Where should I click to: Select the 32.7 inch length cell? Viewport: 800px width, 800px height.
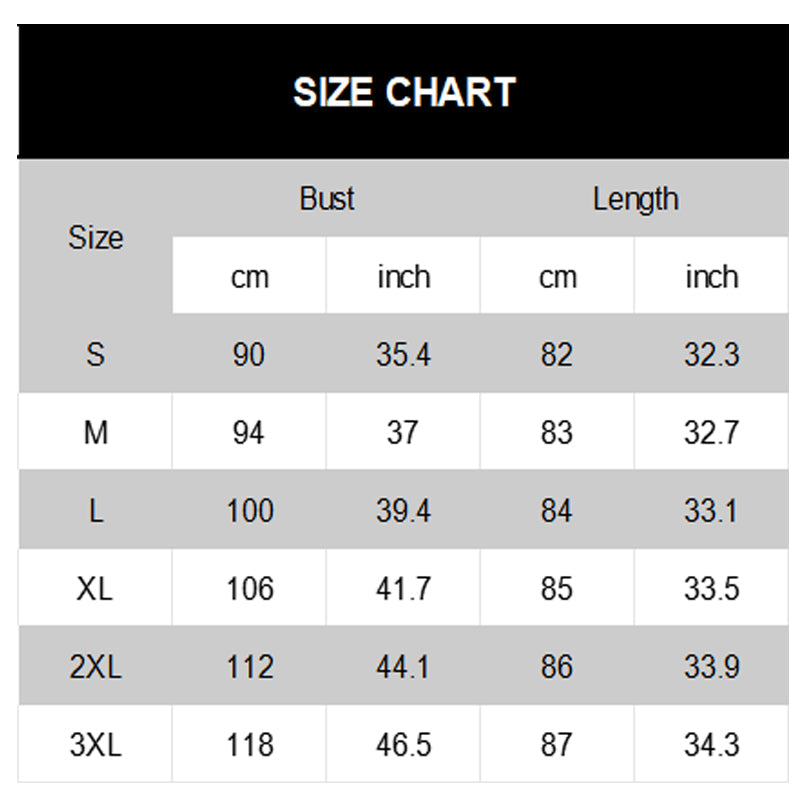[x=711, y=432]
